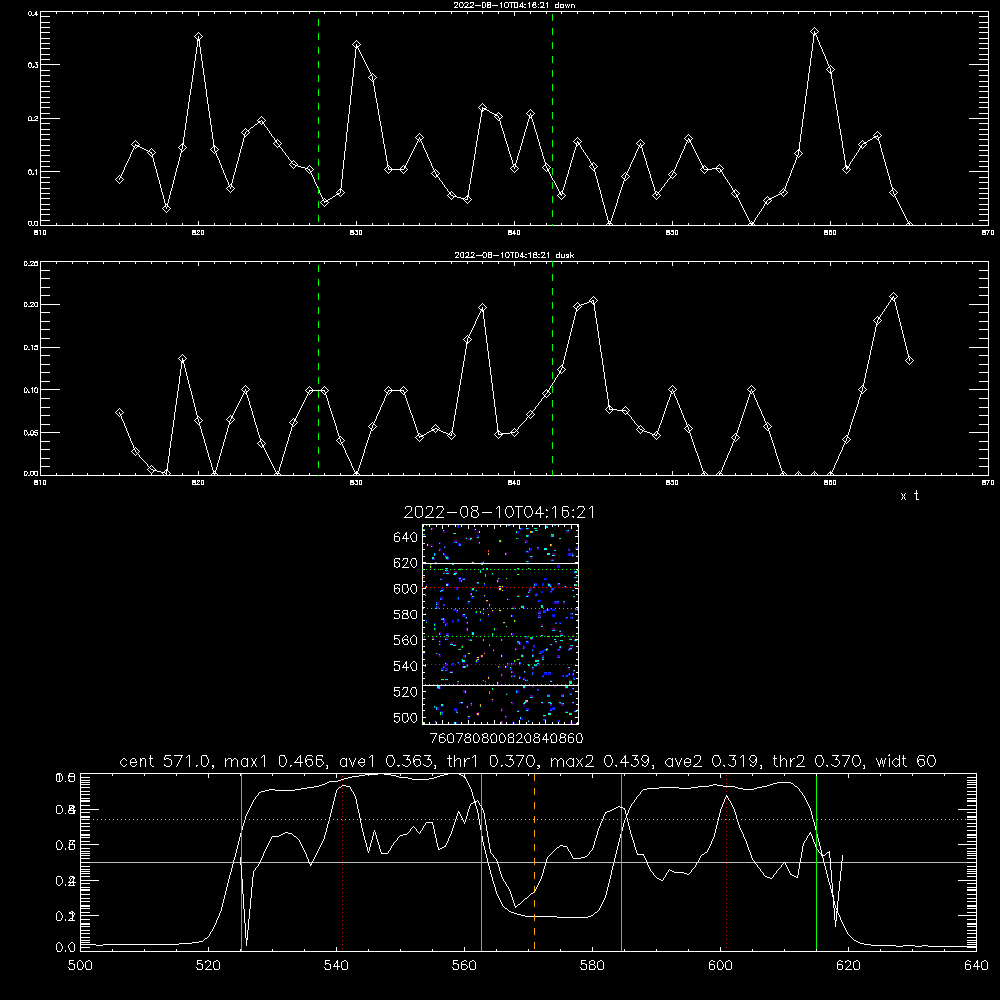Click the '540' x-axis label of bottom plot
1000x1000 pixels.
(336, 966)
